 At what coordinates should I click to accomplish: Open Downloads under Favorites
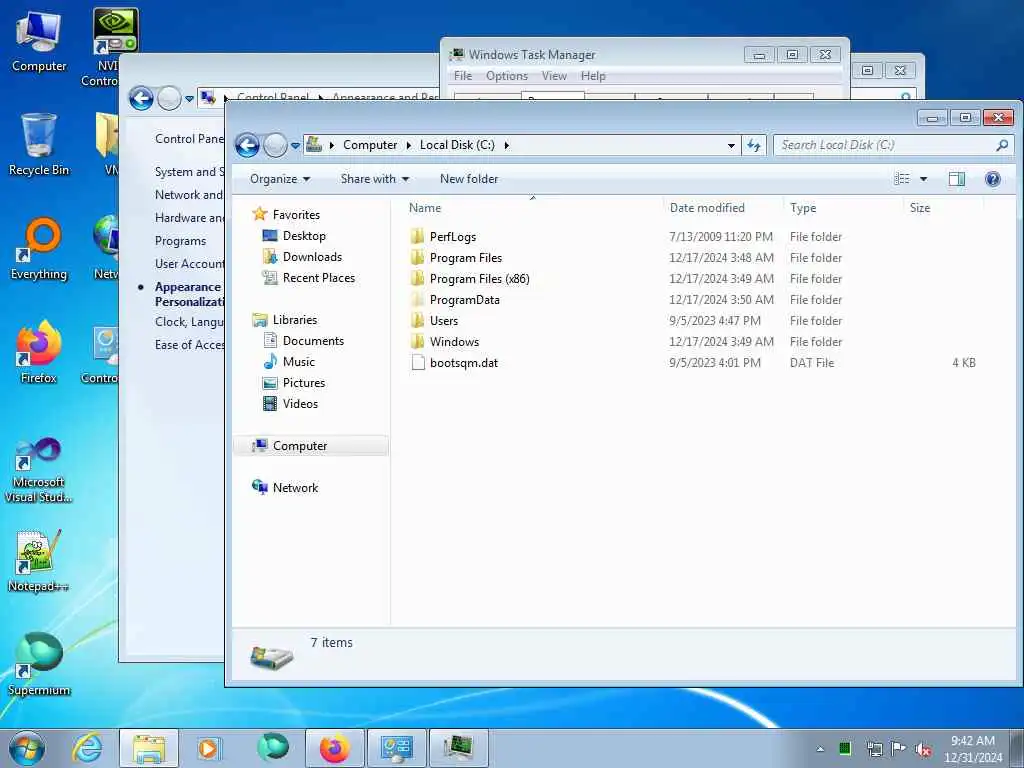click(312, 257)
